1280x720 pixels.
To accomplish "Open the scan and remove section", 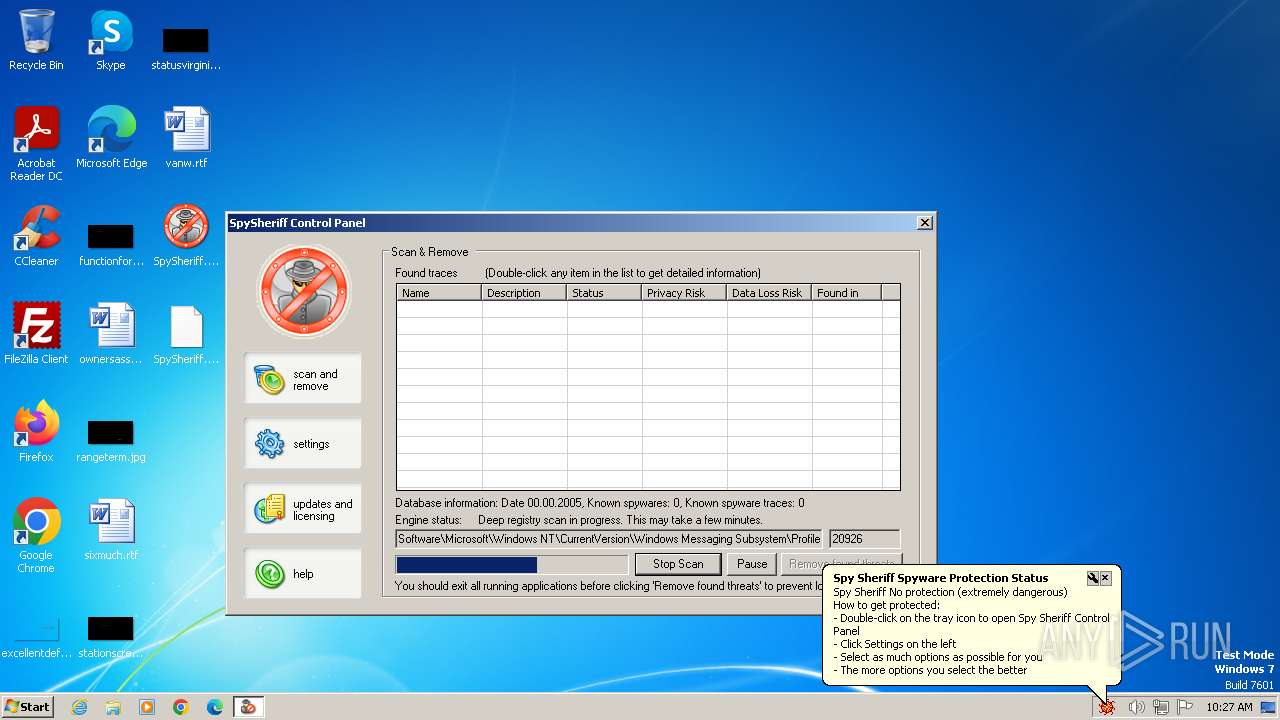I will [x=302, y=379].
